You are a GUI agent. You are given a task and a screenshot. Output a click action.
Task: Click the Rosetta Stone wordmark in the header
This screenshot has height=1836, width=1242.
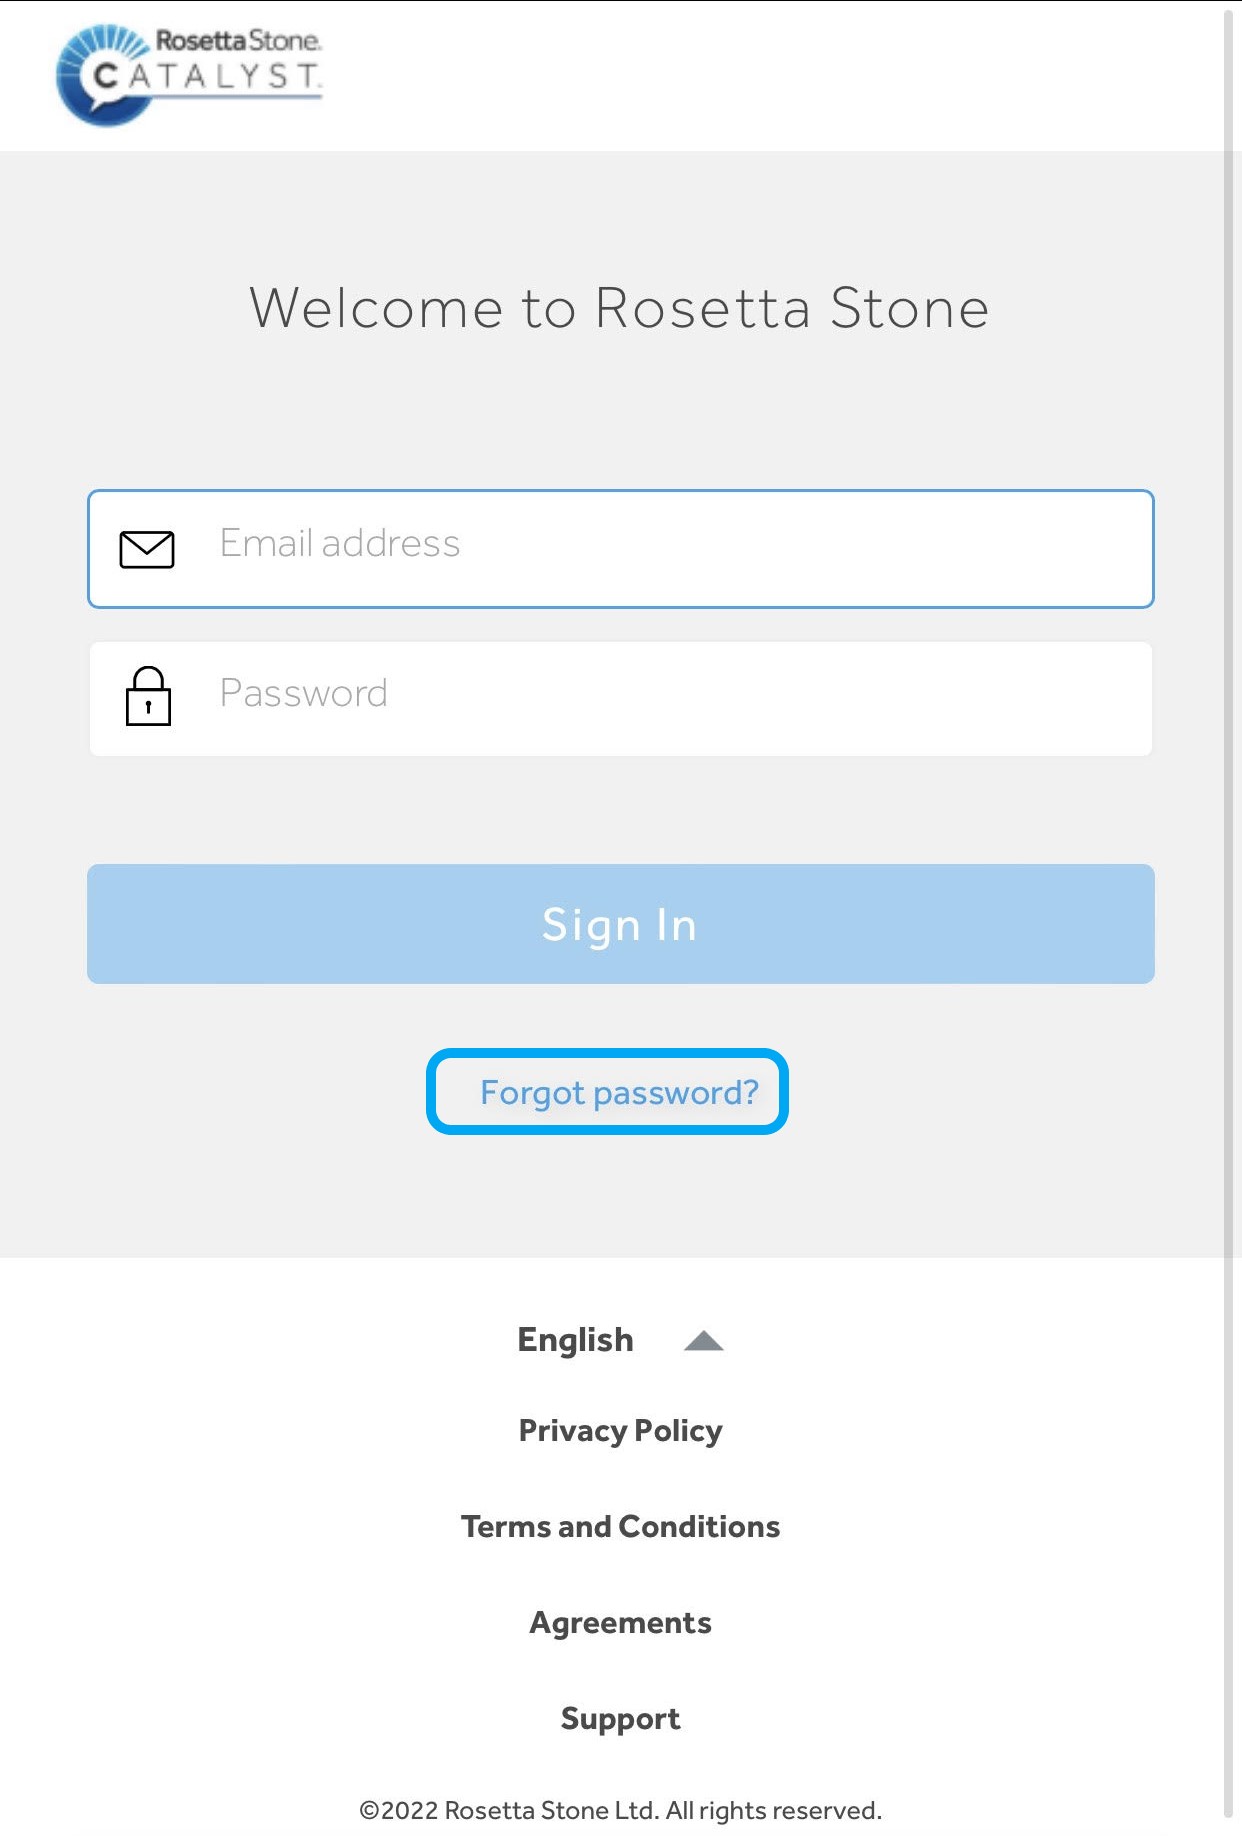pos(238,41)
